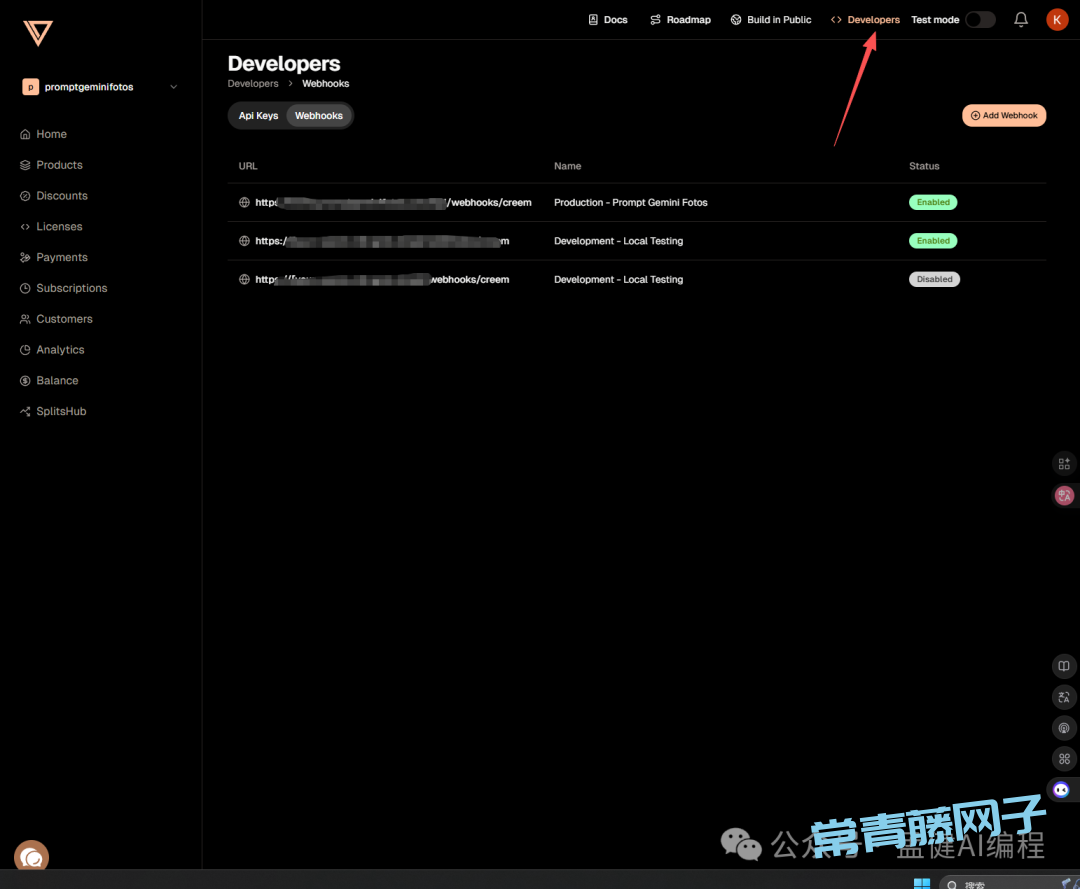Open Developers menu in top bar

pyautogui.click(x=865, y=20)
